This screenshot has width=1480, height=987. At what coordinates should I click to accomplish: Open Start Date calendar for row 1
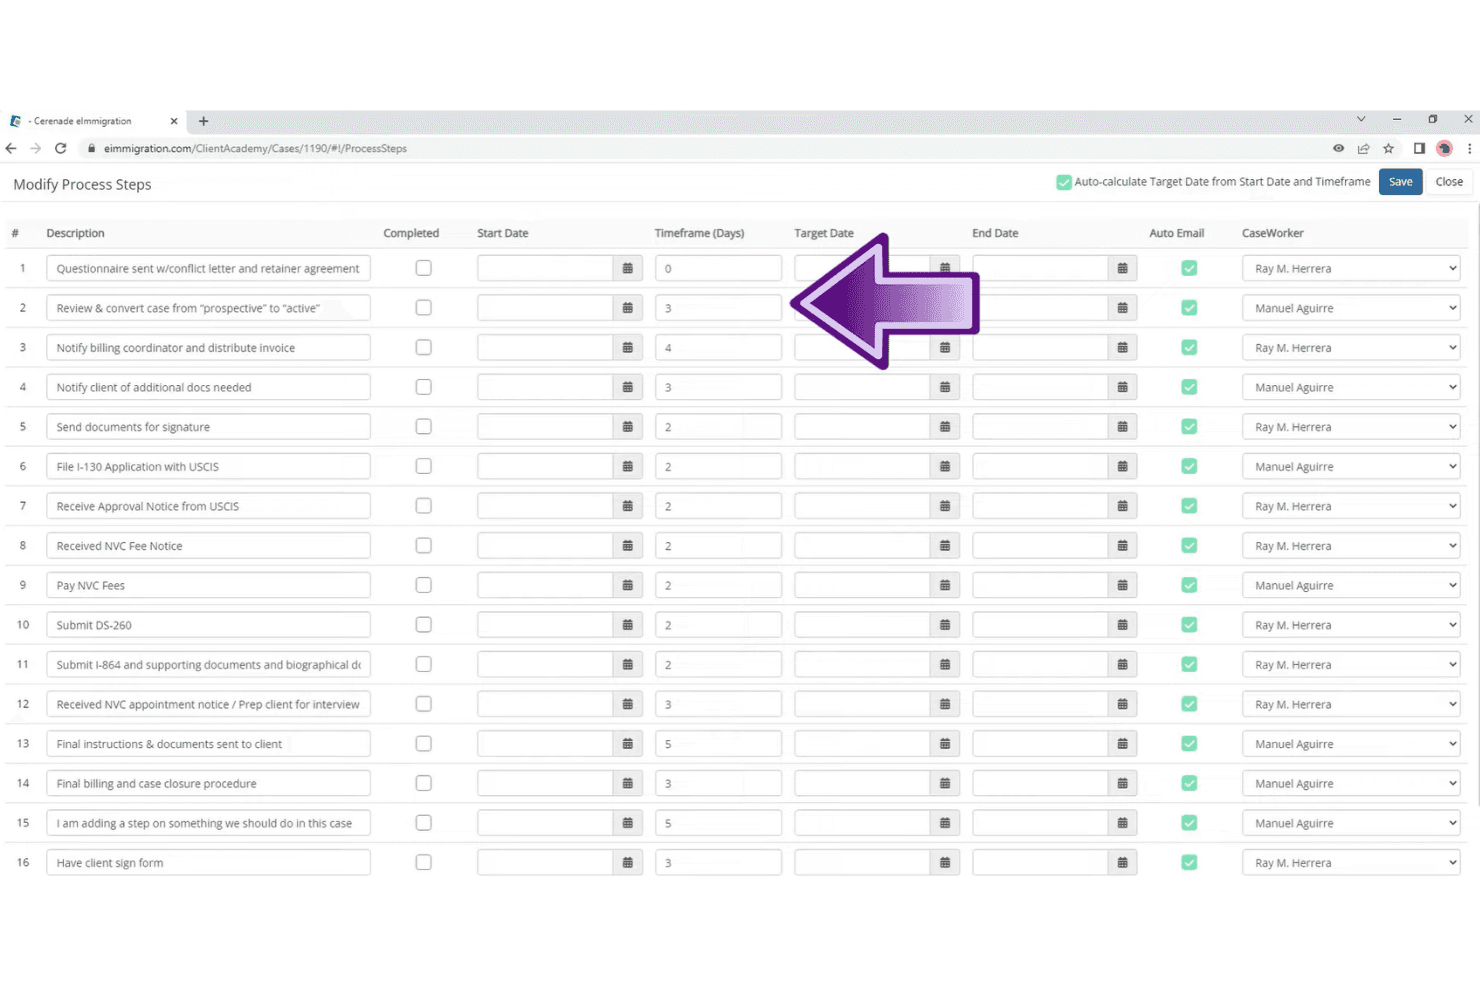627,268
